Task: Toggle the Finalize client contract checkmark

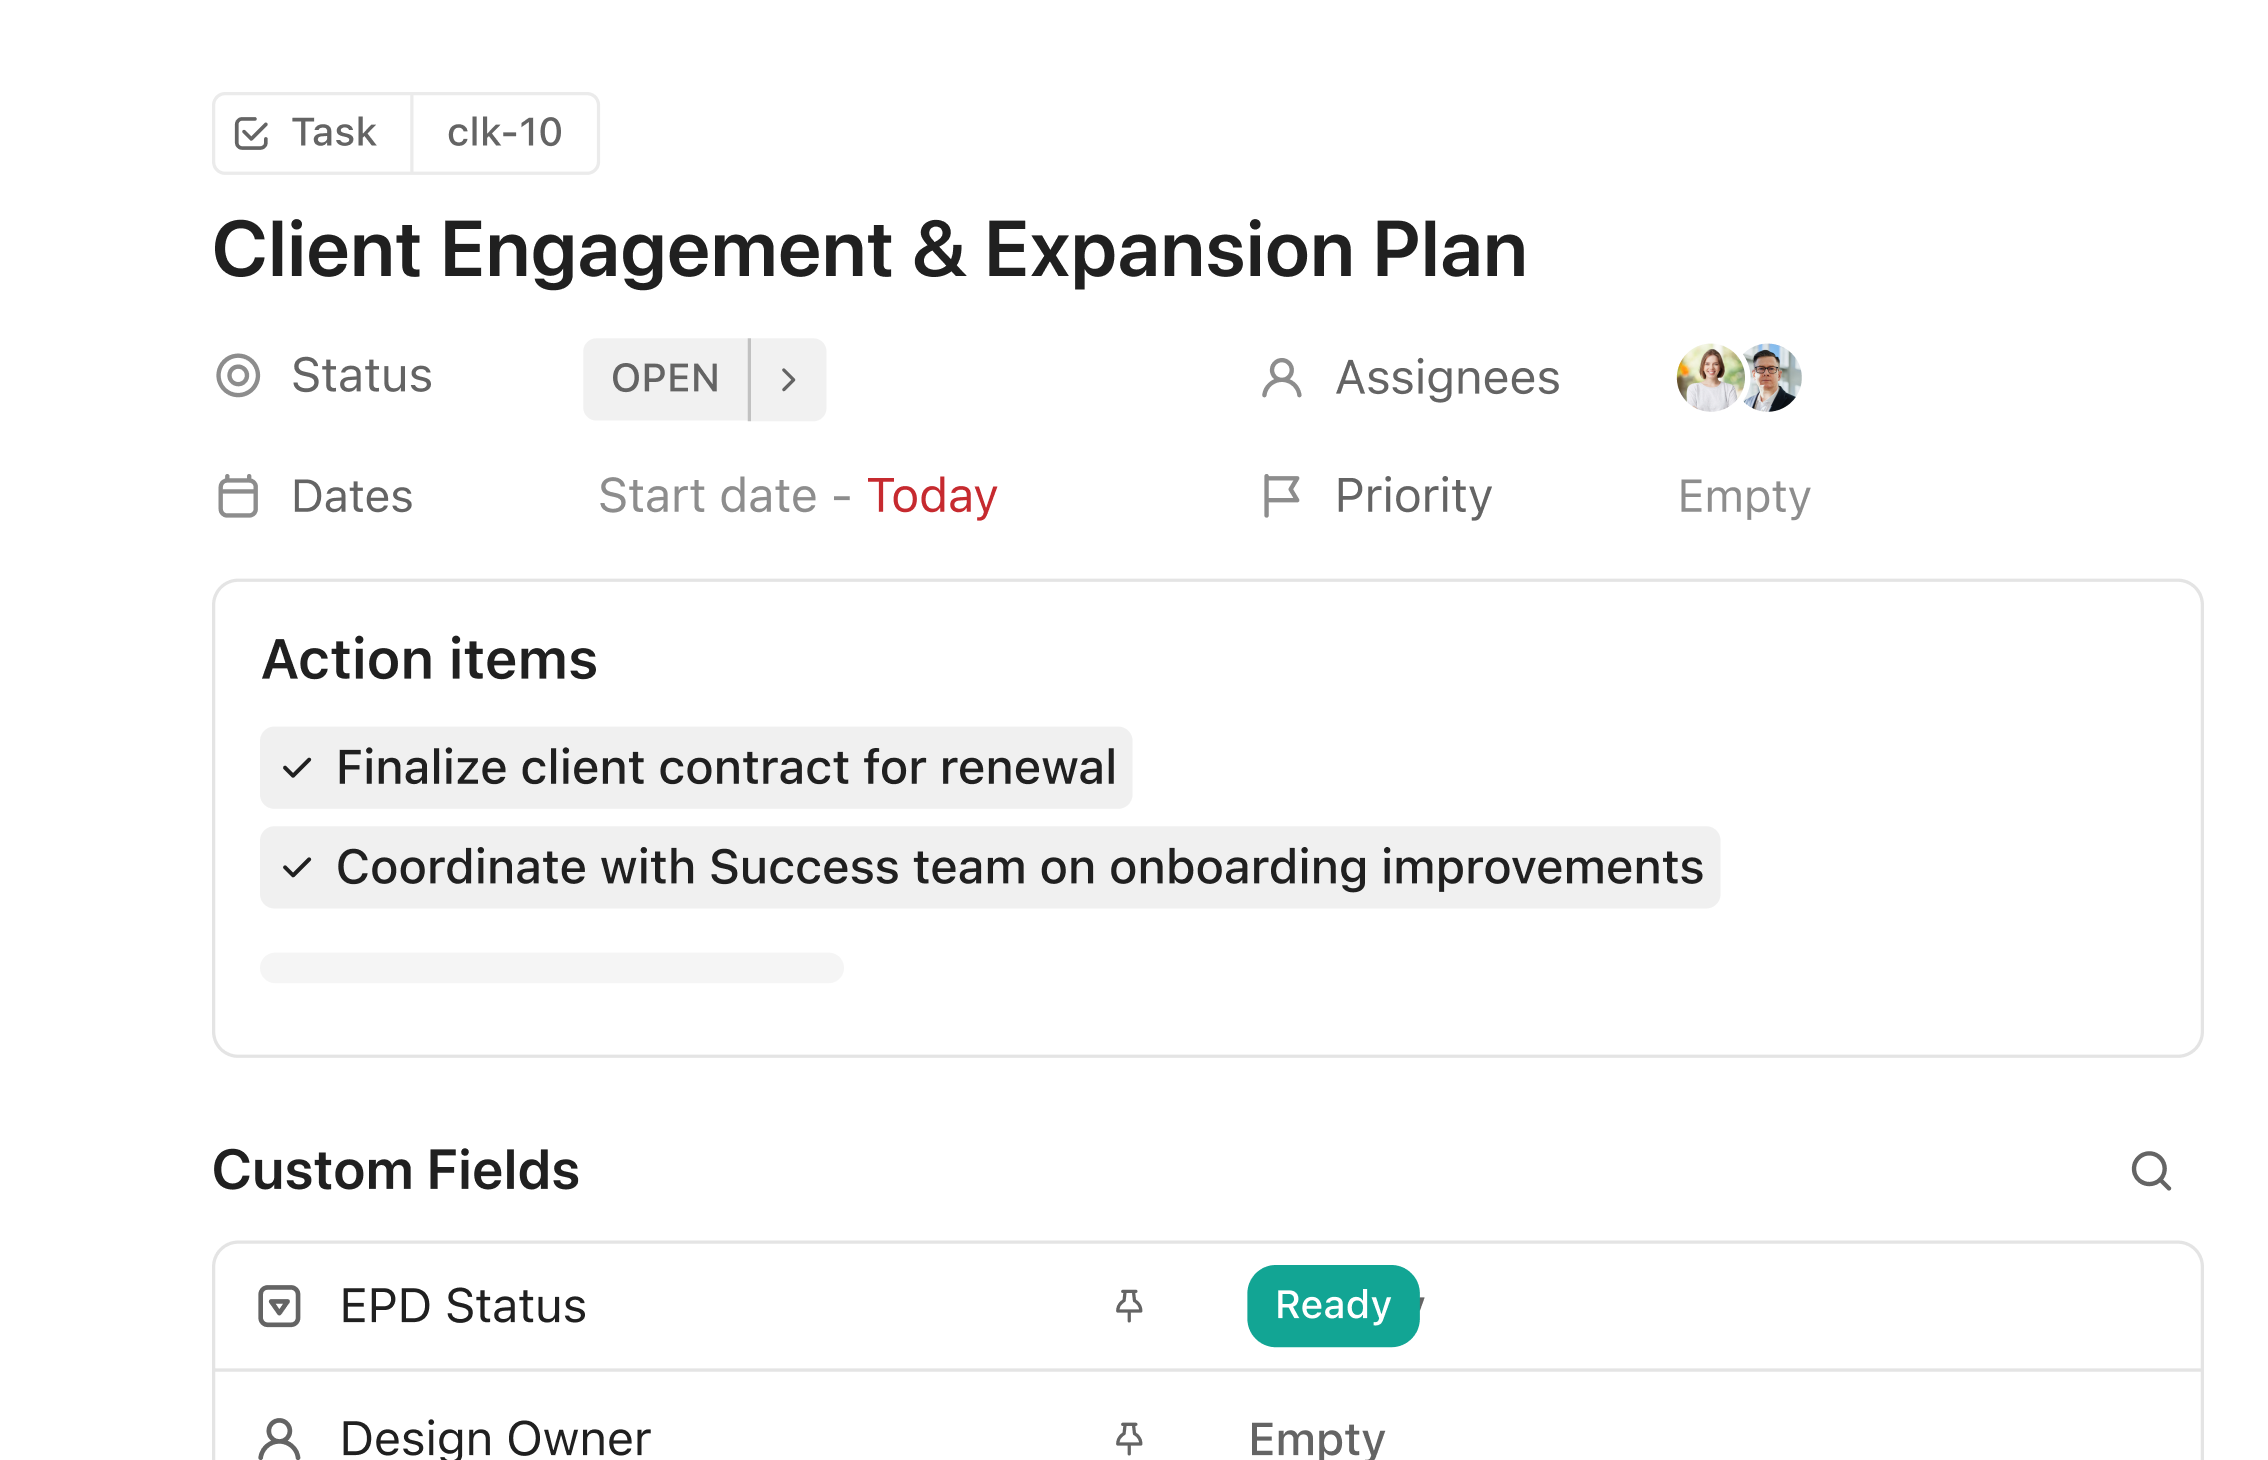Action: (x=297, y=768)
